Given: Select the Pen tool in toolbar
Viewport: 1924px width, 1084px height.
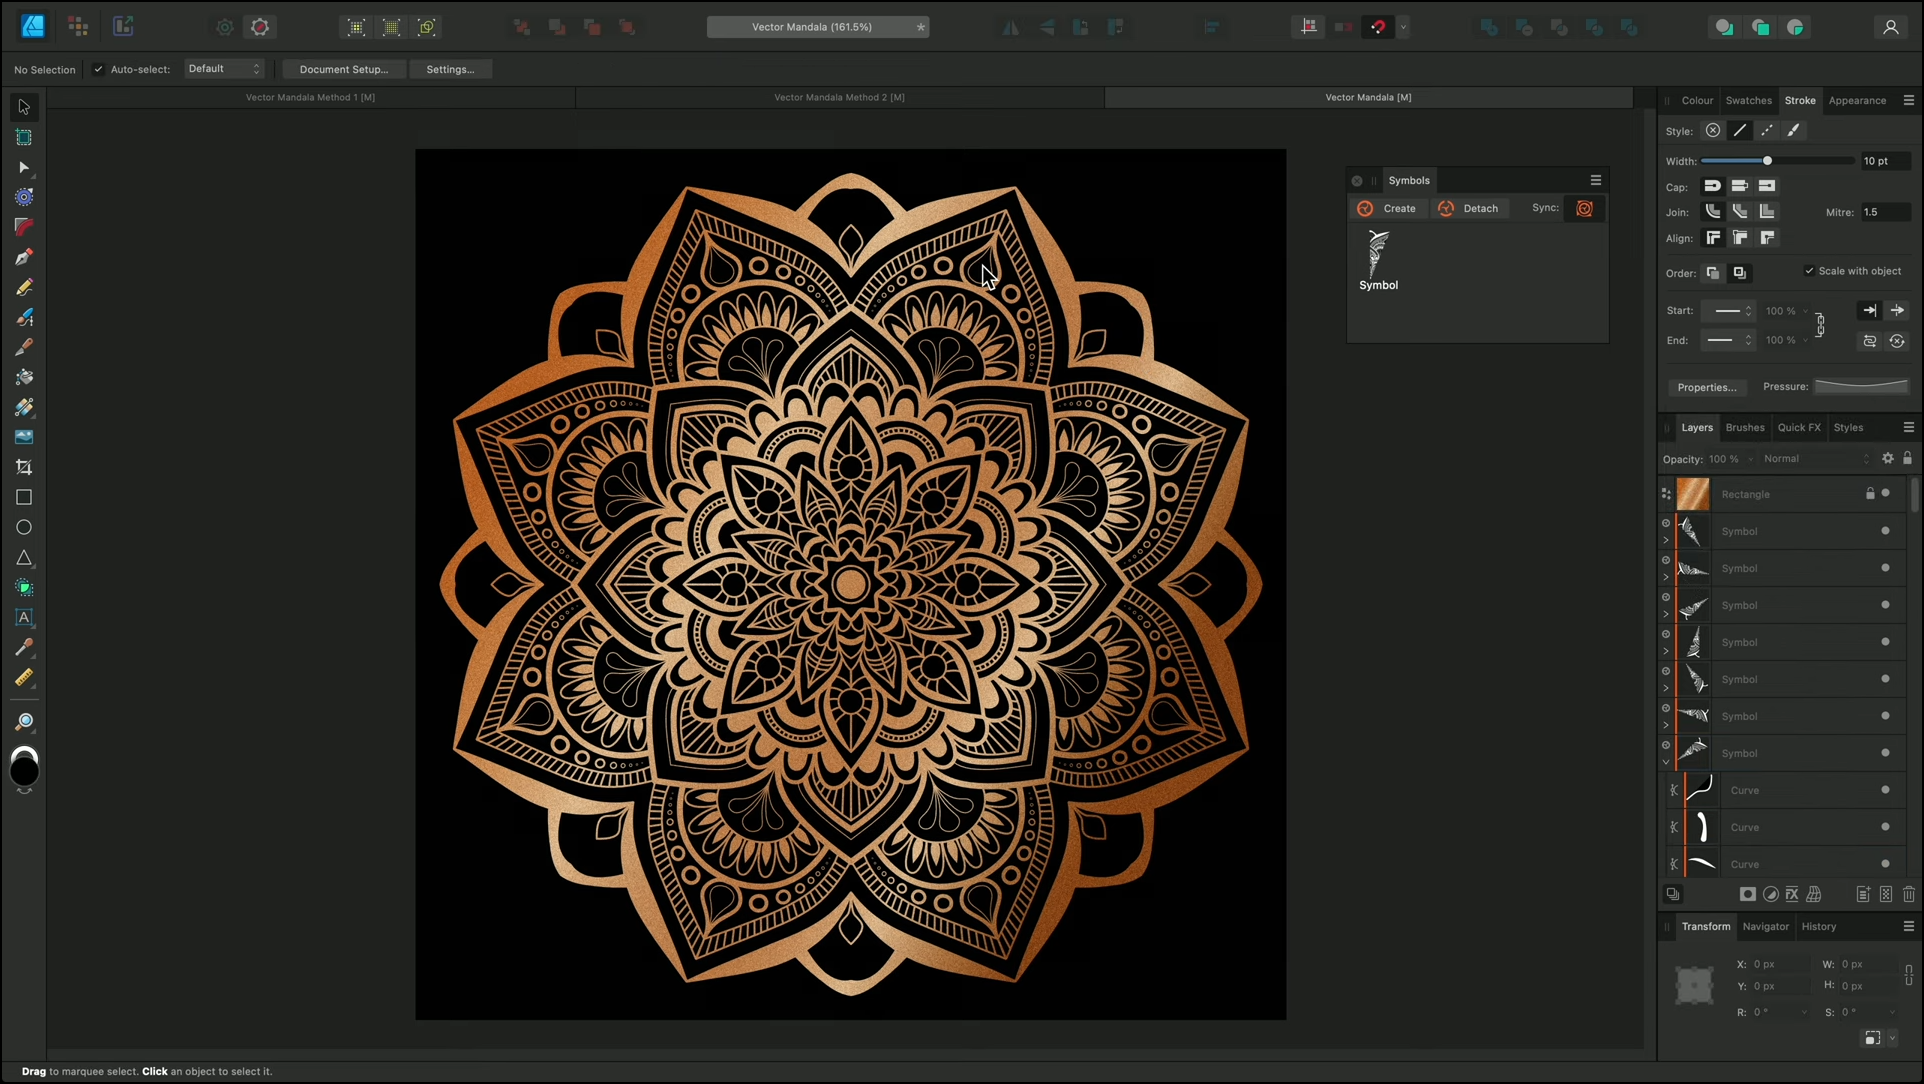Looking at the screenshot, I should pos(24,257).
